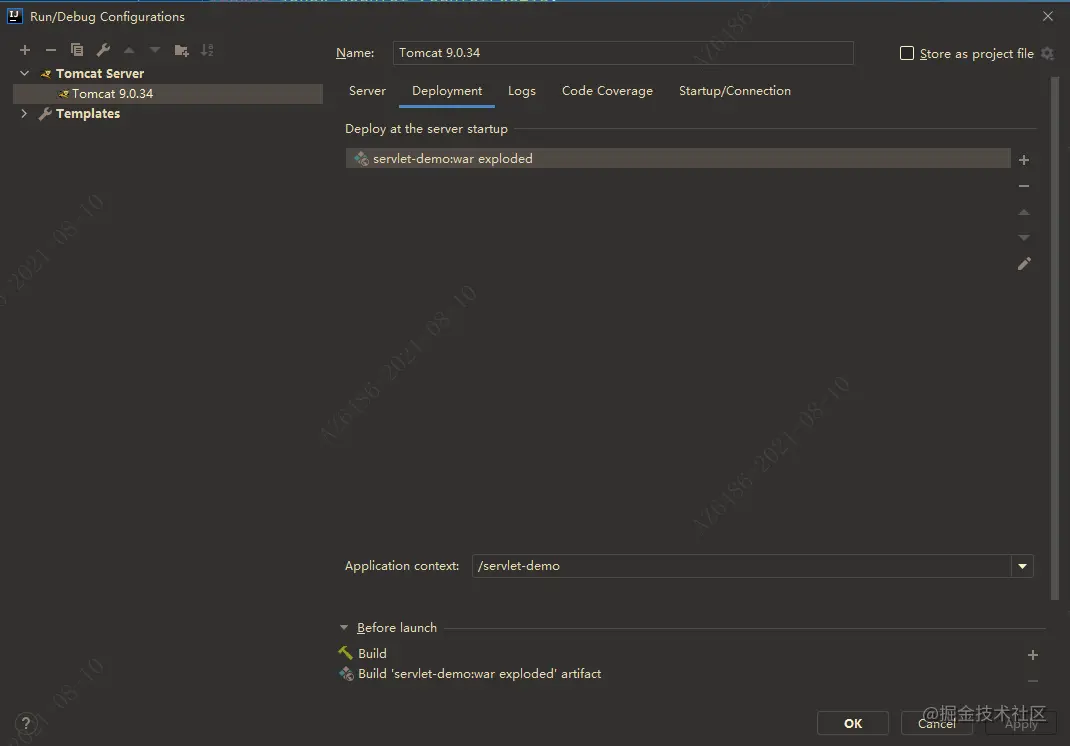Click the Apply button
This screenshot has height=746, width=1070.
click(1021, 723)
